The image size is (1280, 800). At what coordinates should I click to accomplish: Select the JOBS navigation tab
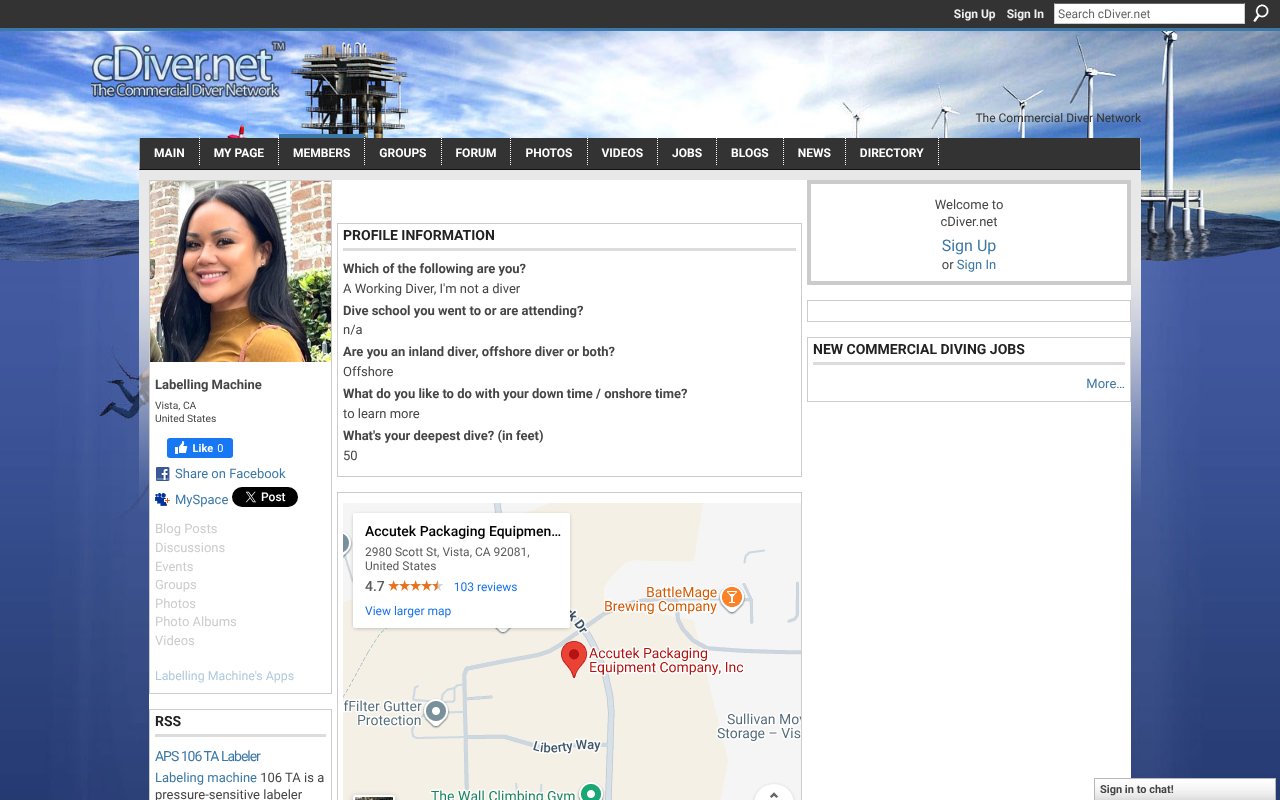pos(687,152)
